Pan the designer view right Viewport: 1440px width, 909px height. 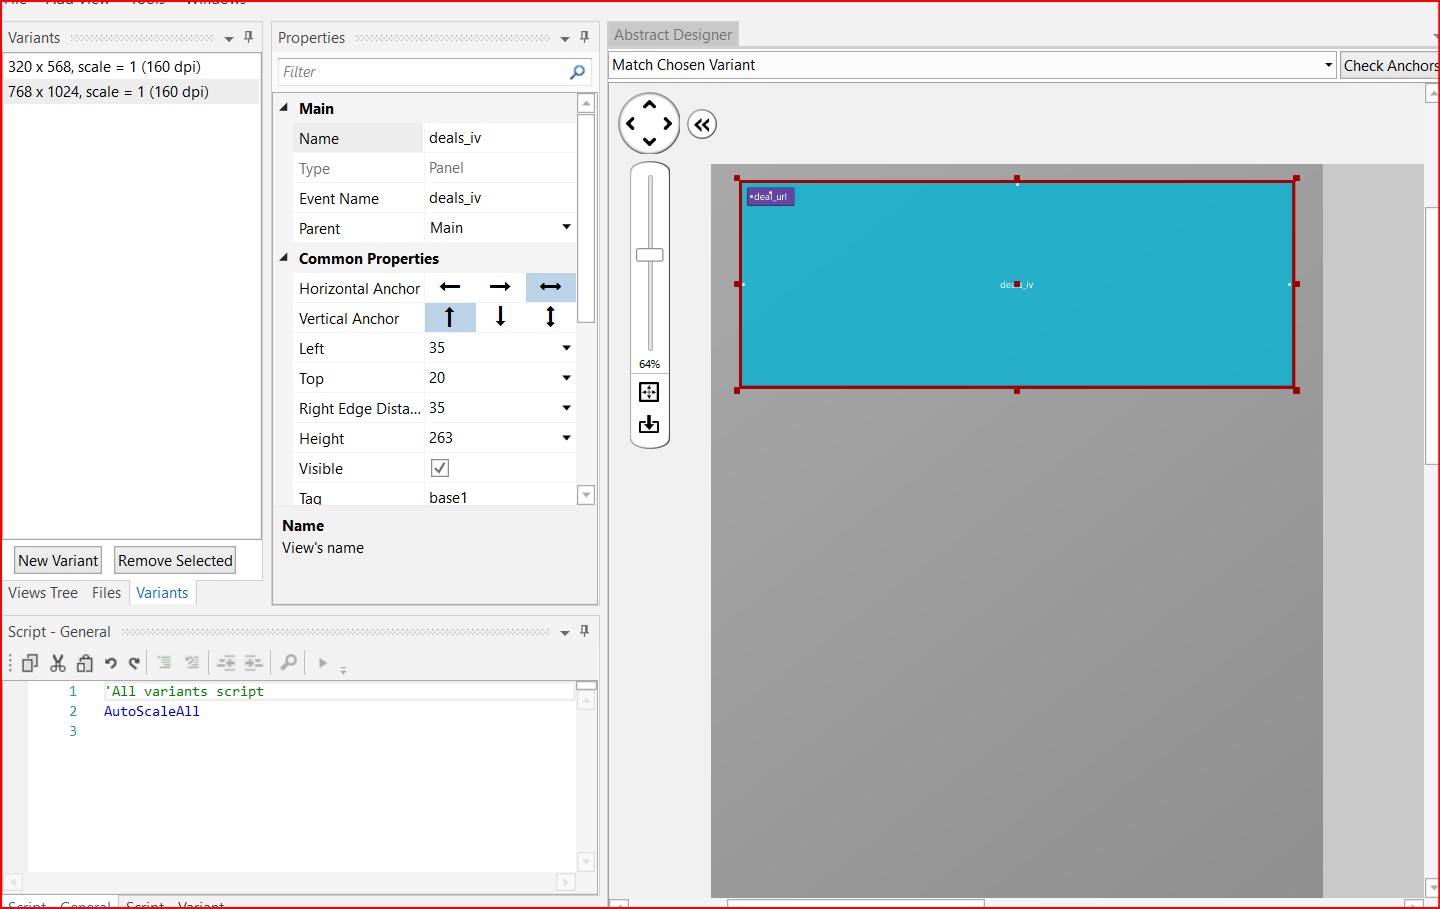coord(668,124)
